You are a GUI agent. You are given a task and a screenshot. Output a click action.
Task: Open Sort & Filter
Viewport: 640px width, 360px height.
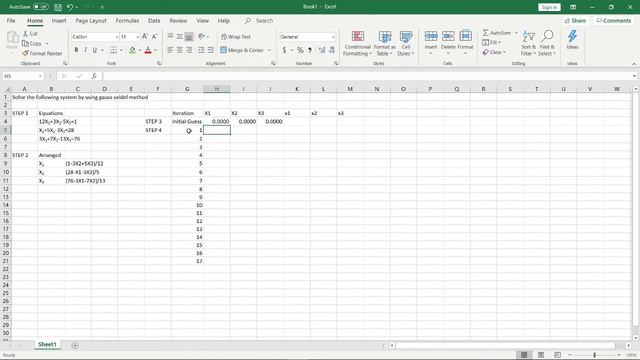(x=529, y=43)
